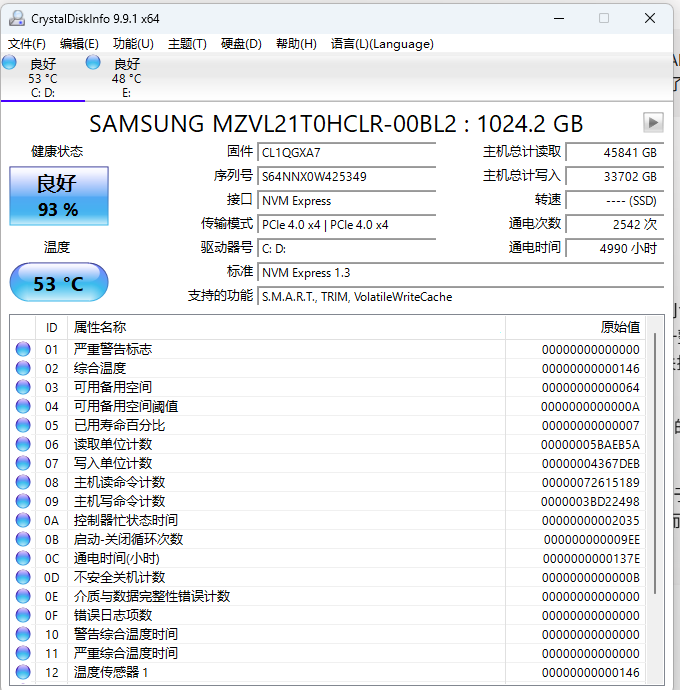Click status orb of row 0B 启动-关闭循环次数
Image resolution: width=680 pixels, height=690 pixels.
click(x=23, y=539)
